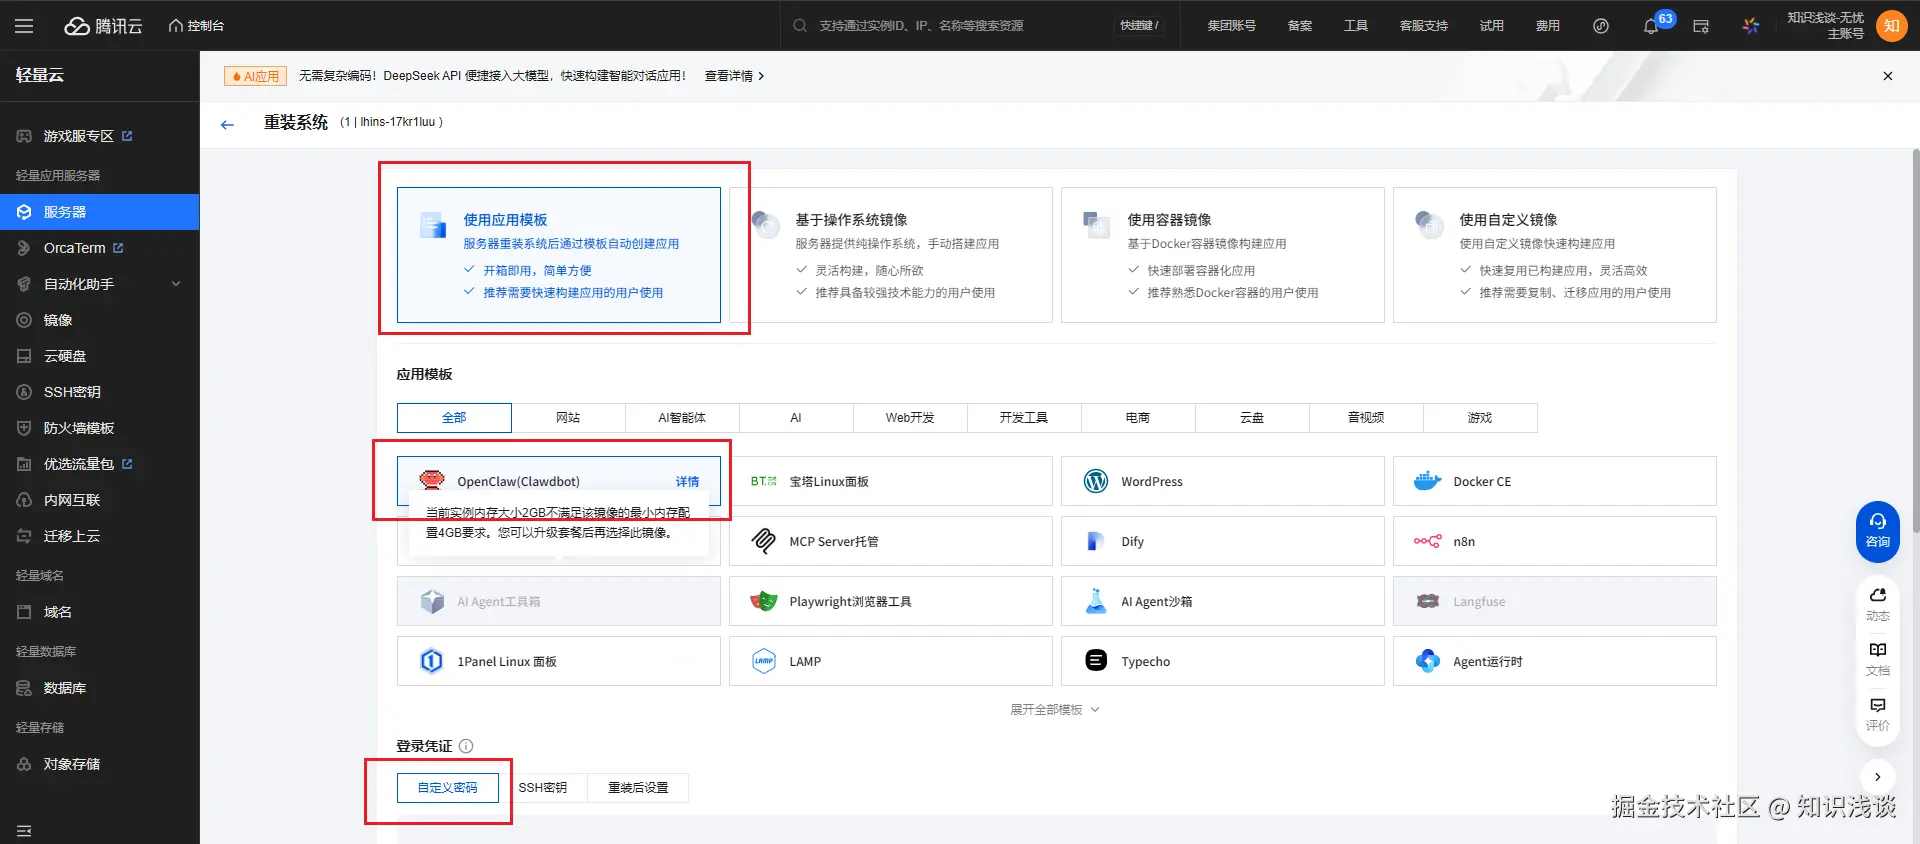Open 数据库 in the sidebar
The image size is (1920, 844).
coord(65,688)
